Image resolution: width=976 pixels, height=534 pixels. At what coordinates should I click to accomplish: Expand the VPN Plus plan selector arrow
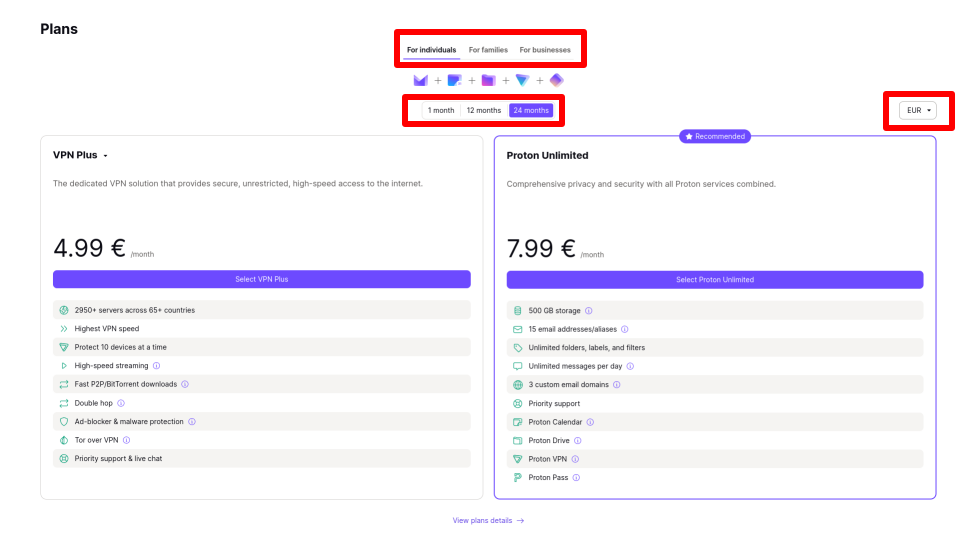(x=105, y=156)
